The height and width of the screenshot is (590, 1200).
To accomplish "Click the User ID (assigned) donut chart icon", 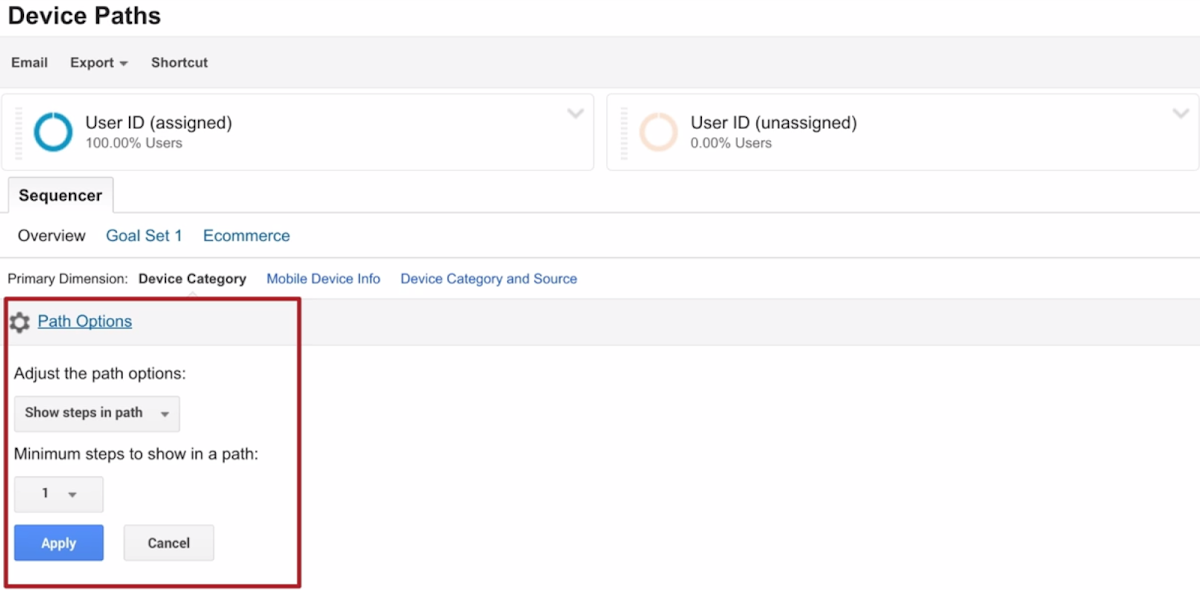I will (x=53, y=132).
